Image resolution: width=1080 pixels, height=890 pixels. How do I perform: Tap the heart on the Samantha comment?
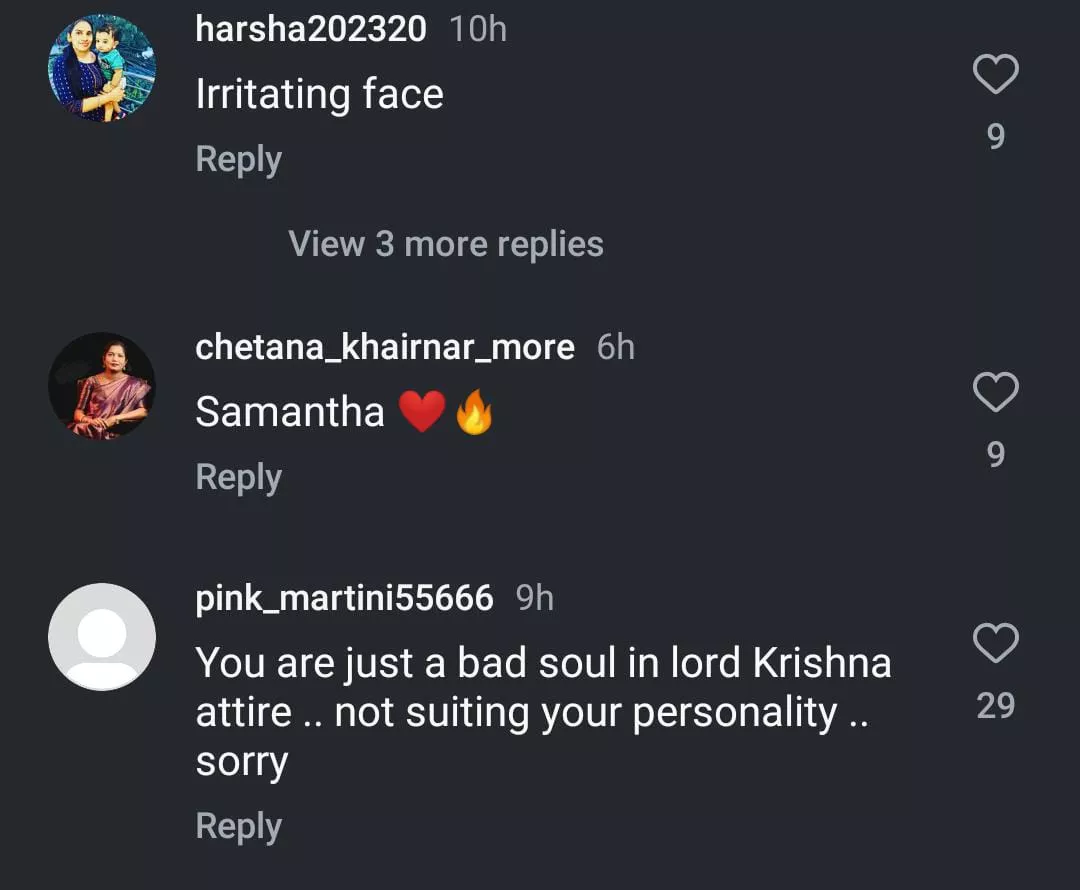[x=995, y=393]
